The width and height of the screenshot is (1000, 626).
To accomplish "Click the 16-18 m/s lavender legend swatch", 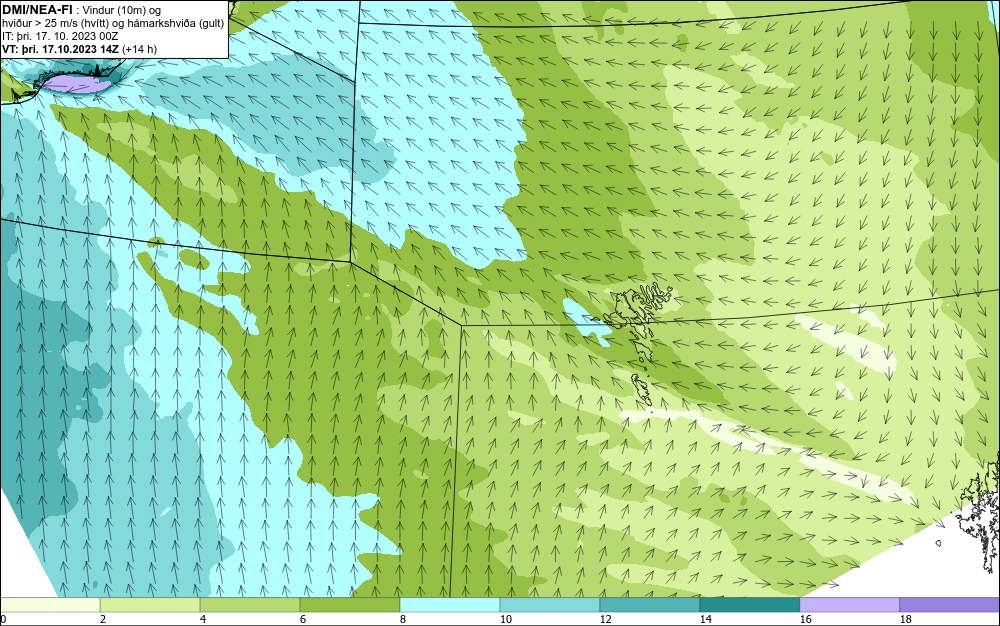I will coord(849,605).
